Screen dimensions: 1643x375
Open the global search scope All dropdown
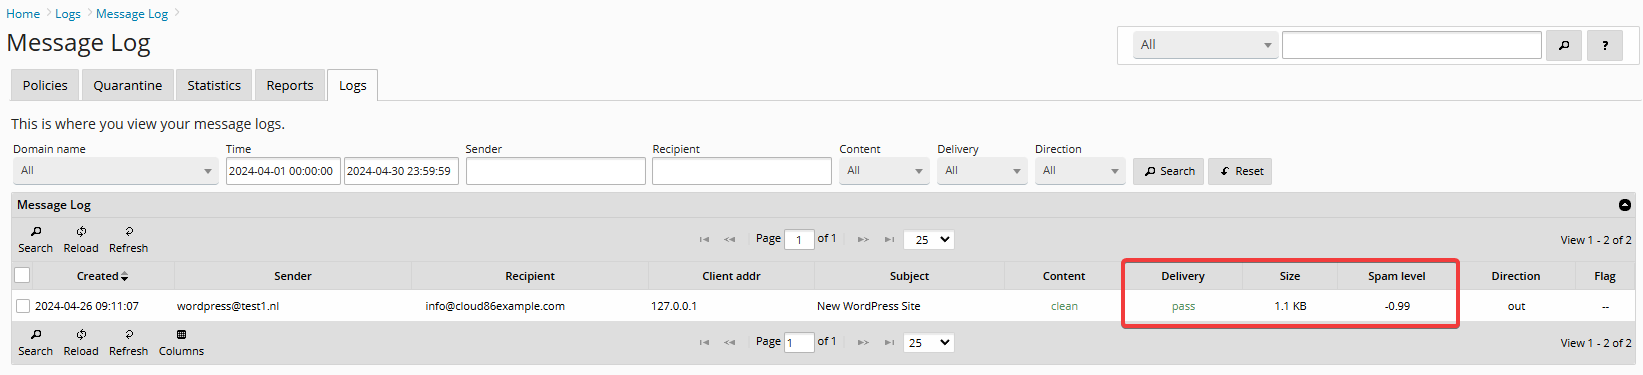(1205, 45)
